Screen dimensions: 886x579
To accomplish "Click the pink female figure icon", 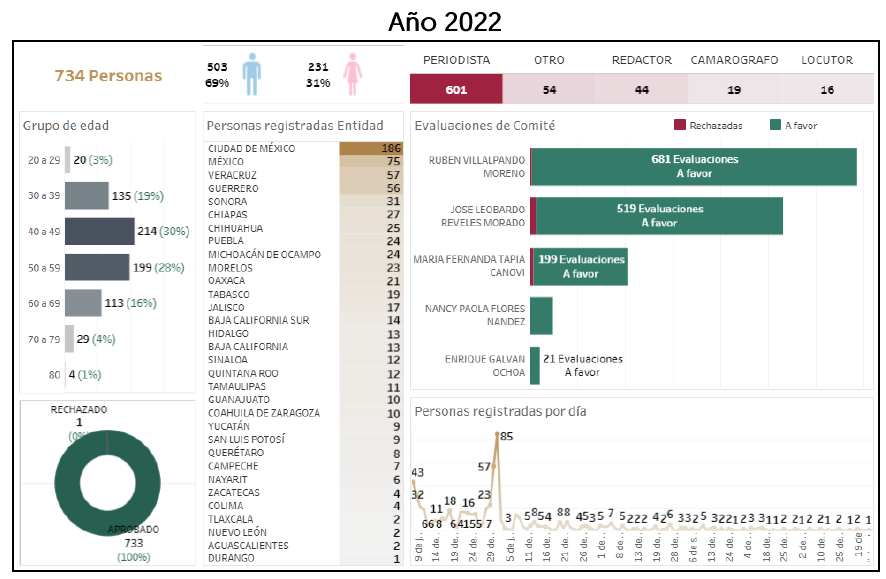I will tap(352, 75).
